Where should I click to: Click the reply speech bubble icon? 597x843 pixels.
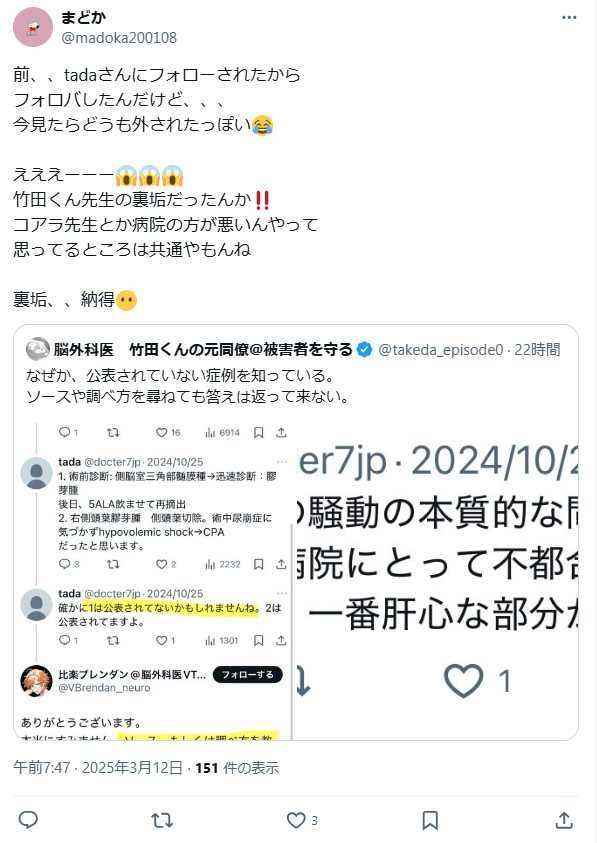(x=28, y=820)
